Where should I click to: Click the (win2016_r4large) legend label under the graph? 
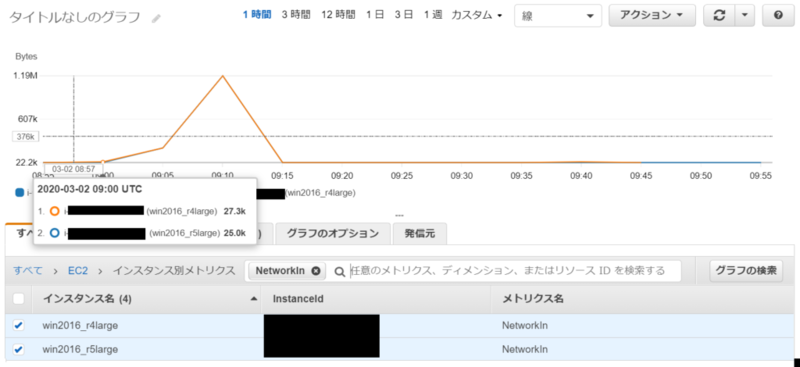point(320,193)
